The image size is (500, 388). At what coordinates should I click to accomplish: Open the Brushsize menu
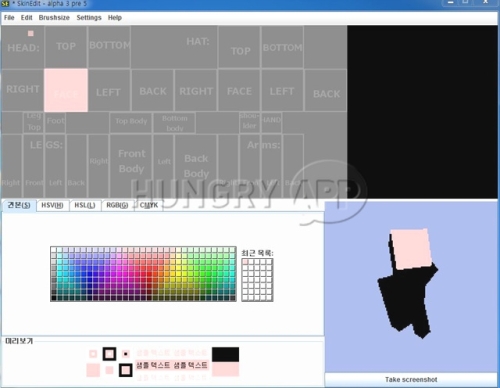point(54,18)
